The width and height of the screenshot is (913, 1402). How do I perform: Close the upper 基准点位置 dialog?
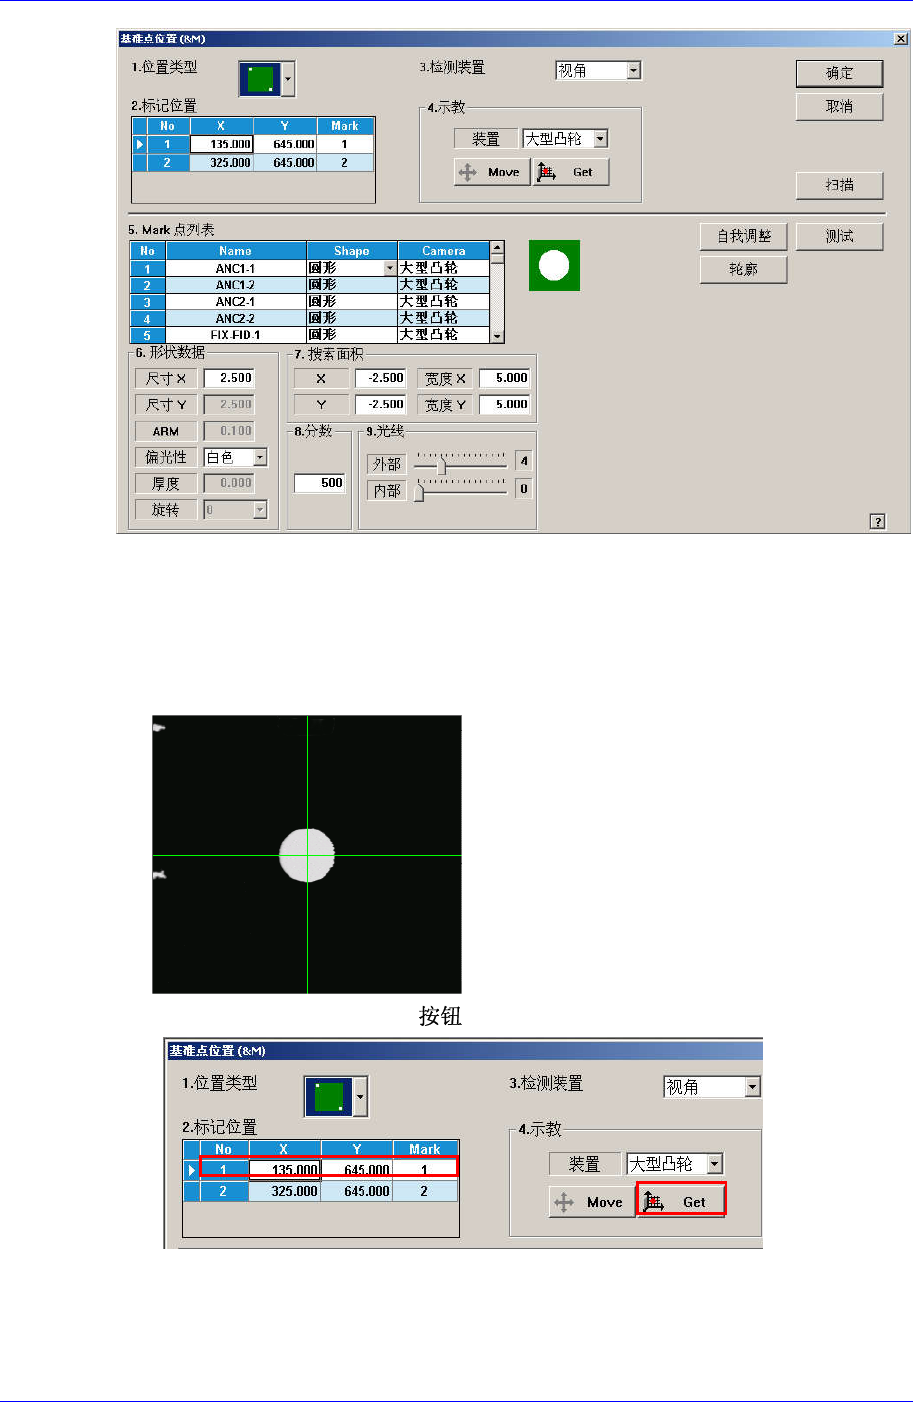(901, 39)
